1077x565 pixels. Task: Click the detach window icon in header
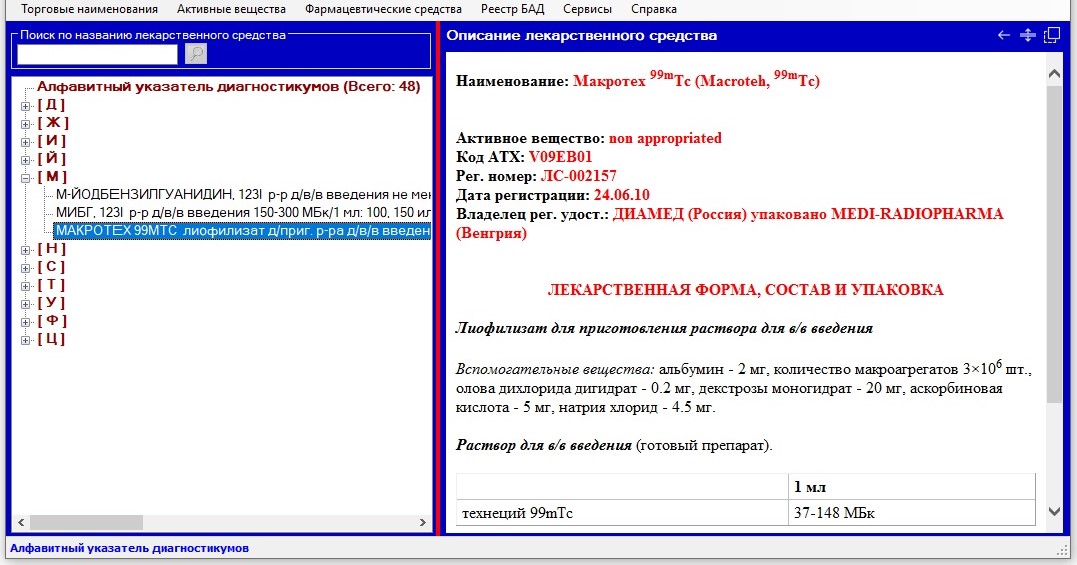[1052, 35]
